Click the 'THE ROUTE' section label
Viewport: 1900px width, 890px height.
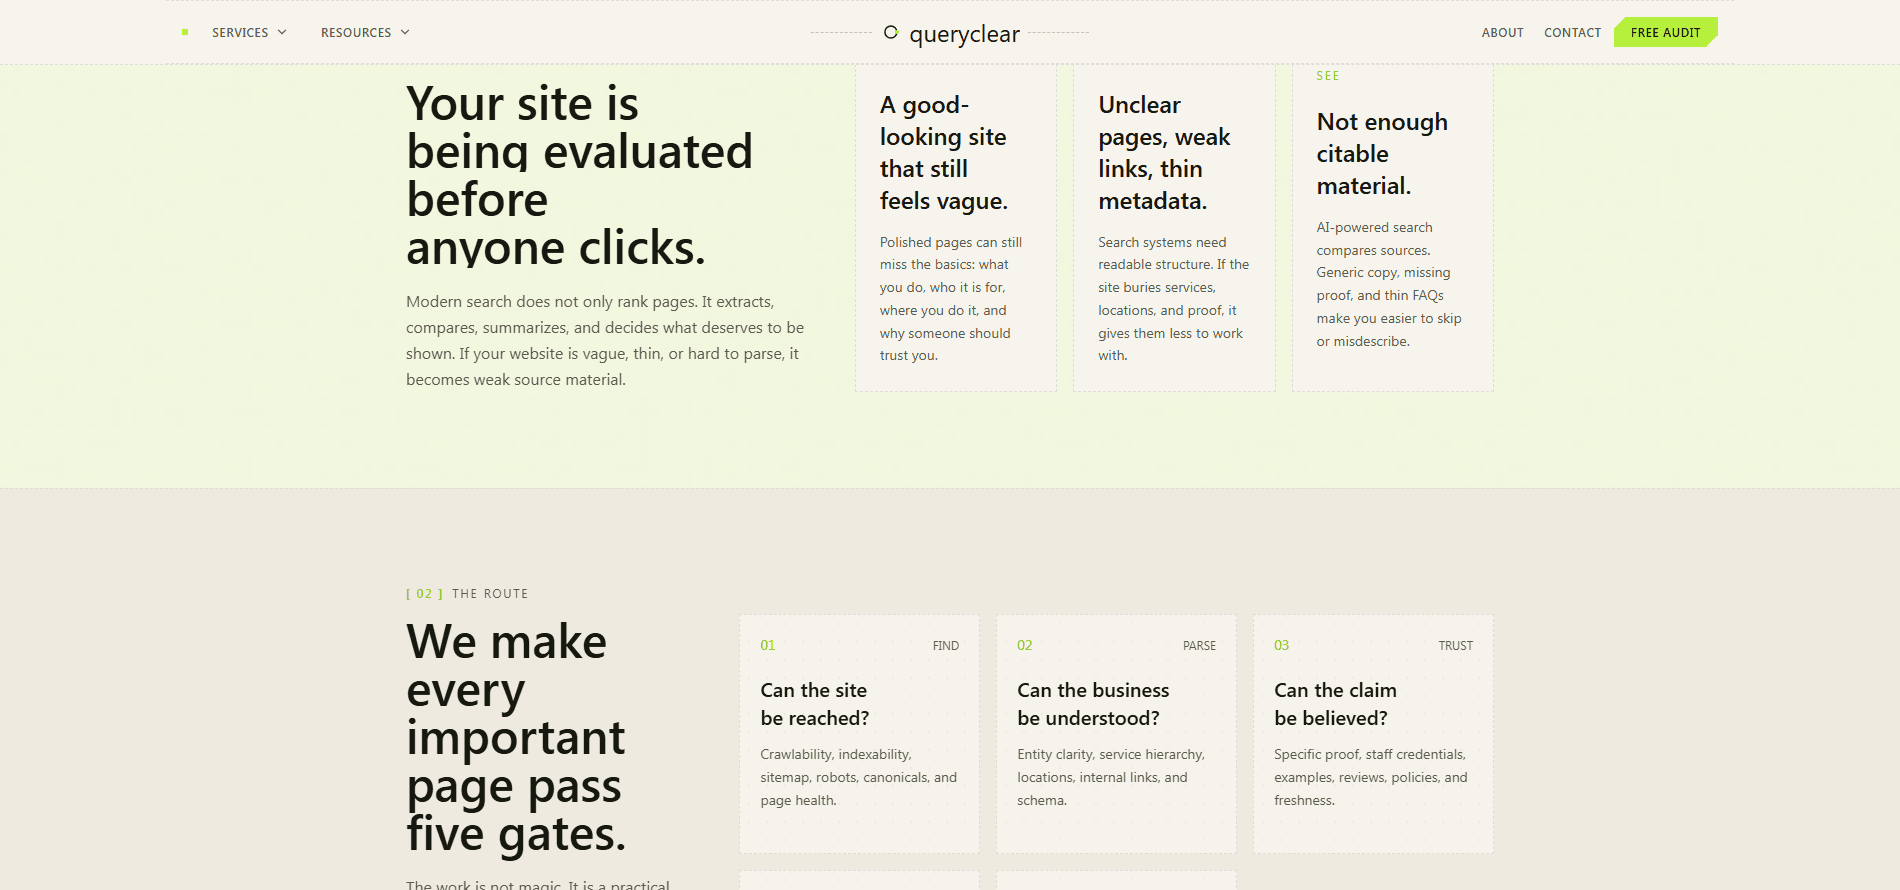[x=490, y=594]
